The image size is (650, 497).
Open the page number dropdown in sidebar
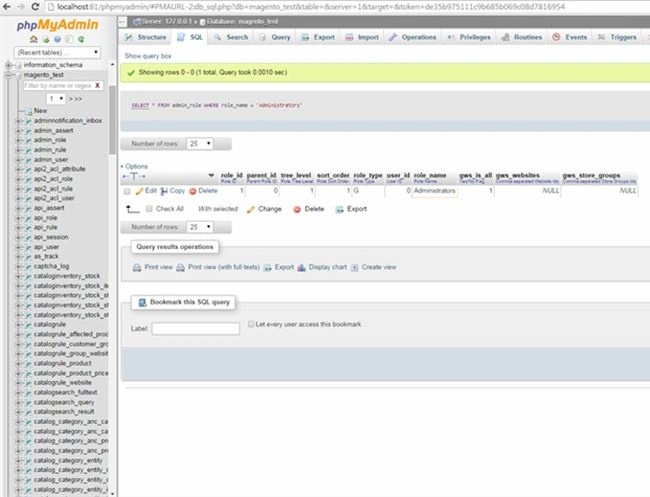click(x=56, y=99)
